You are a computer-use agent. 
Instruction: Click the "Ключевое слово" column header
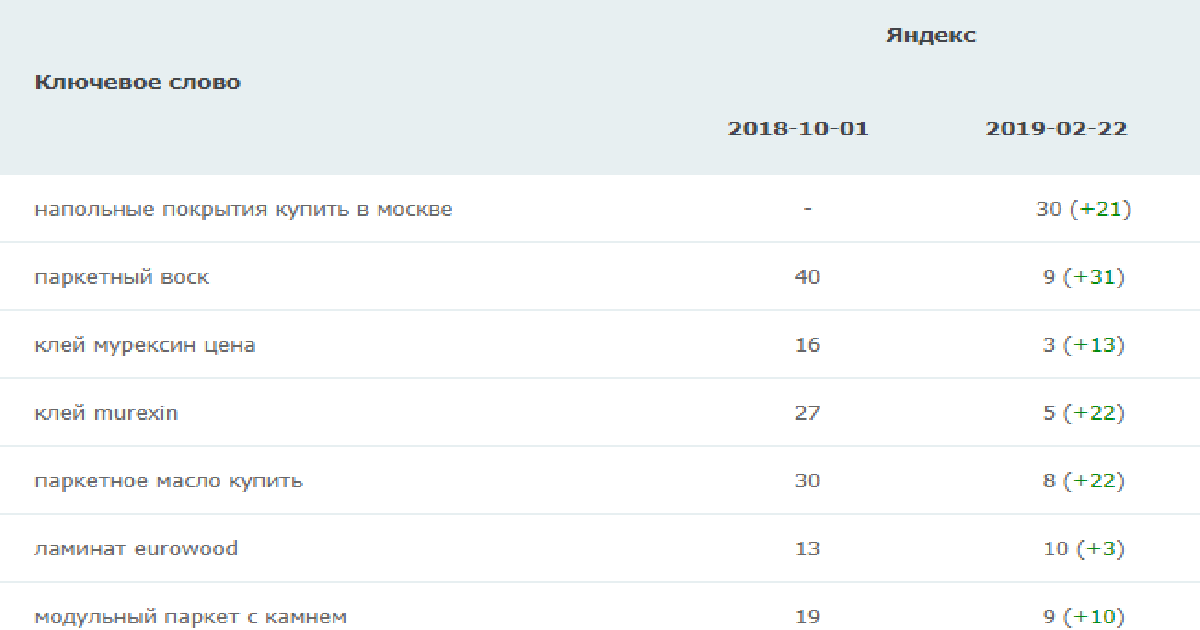(x=137, y=82)
